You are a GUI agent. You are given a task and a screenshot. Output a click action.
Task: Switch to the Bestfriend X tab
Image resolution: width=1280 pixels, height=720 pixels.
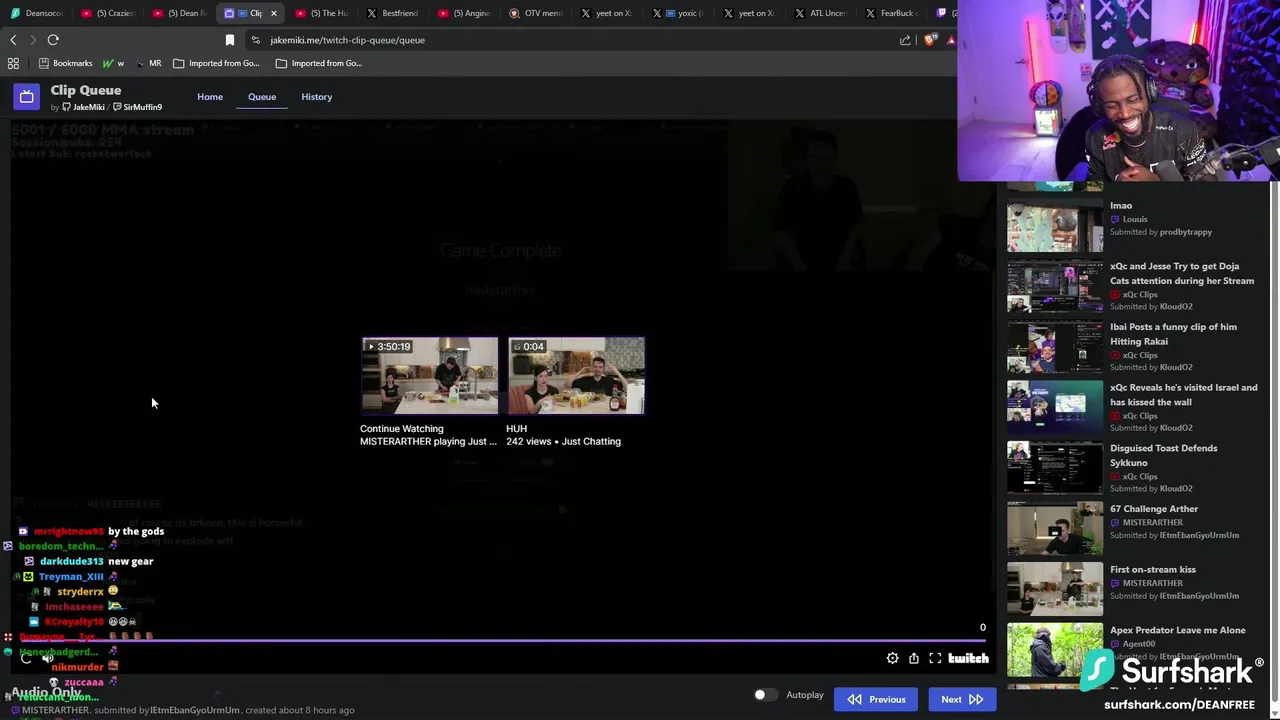tap(393, 13)
